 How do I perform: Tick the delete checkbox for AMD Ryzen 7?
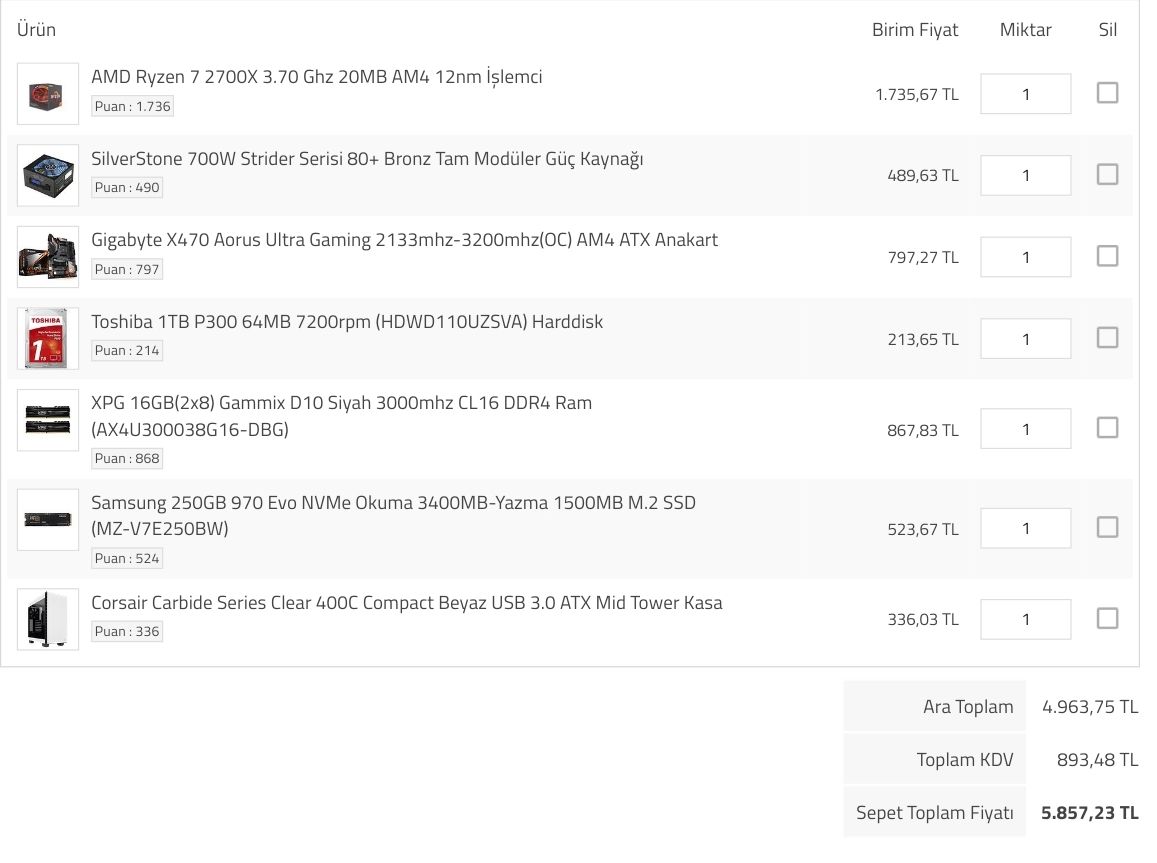[1107, 93]
